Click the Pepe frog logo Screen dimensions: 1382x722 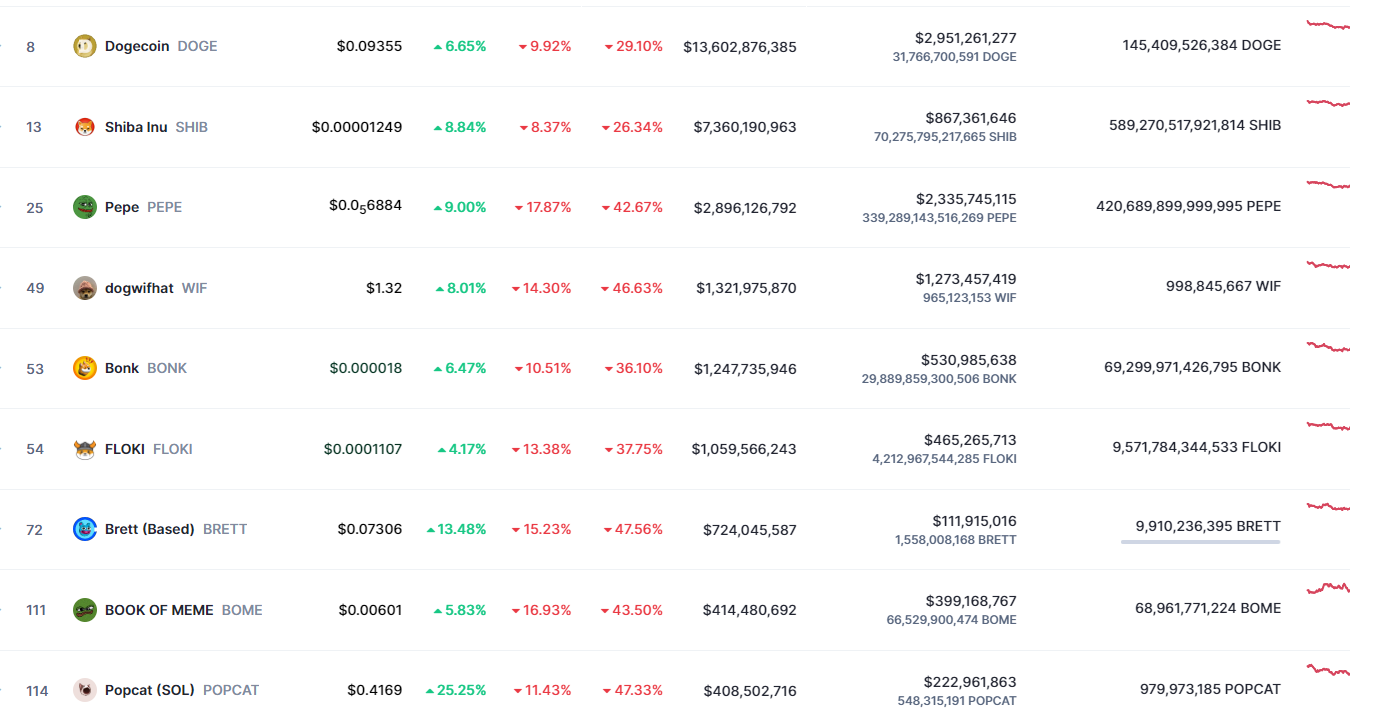[85, 207]
